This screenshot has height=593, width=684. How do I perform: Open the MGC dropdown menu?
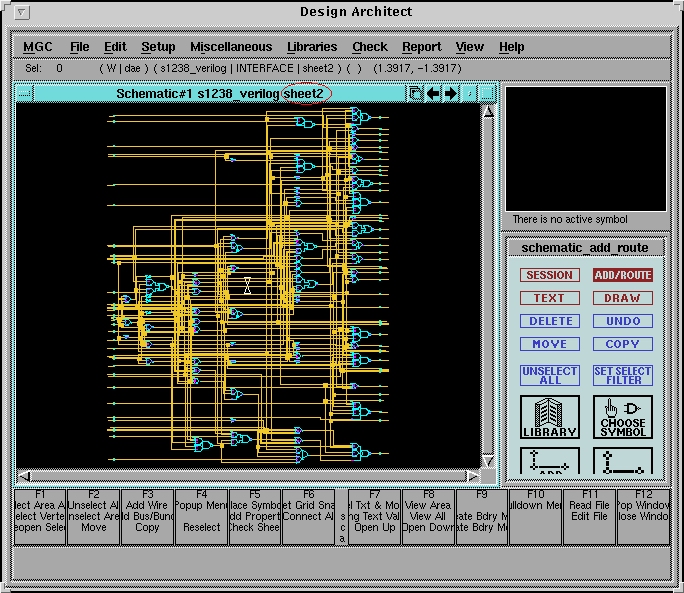tap(38, 47)
